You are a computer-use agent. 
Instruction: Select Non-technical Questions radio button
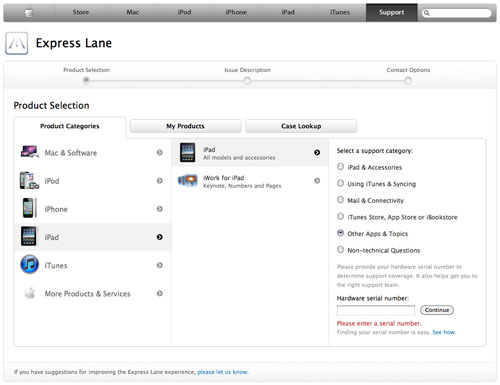click(340, 249)
